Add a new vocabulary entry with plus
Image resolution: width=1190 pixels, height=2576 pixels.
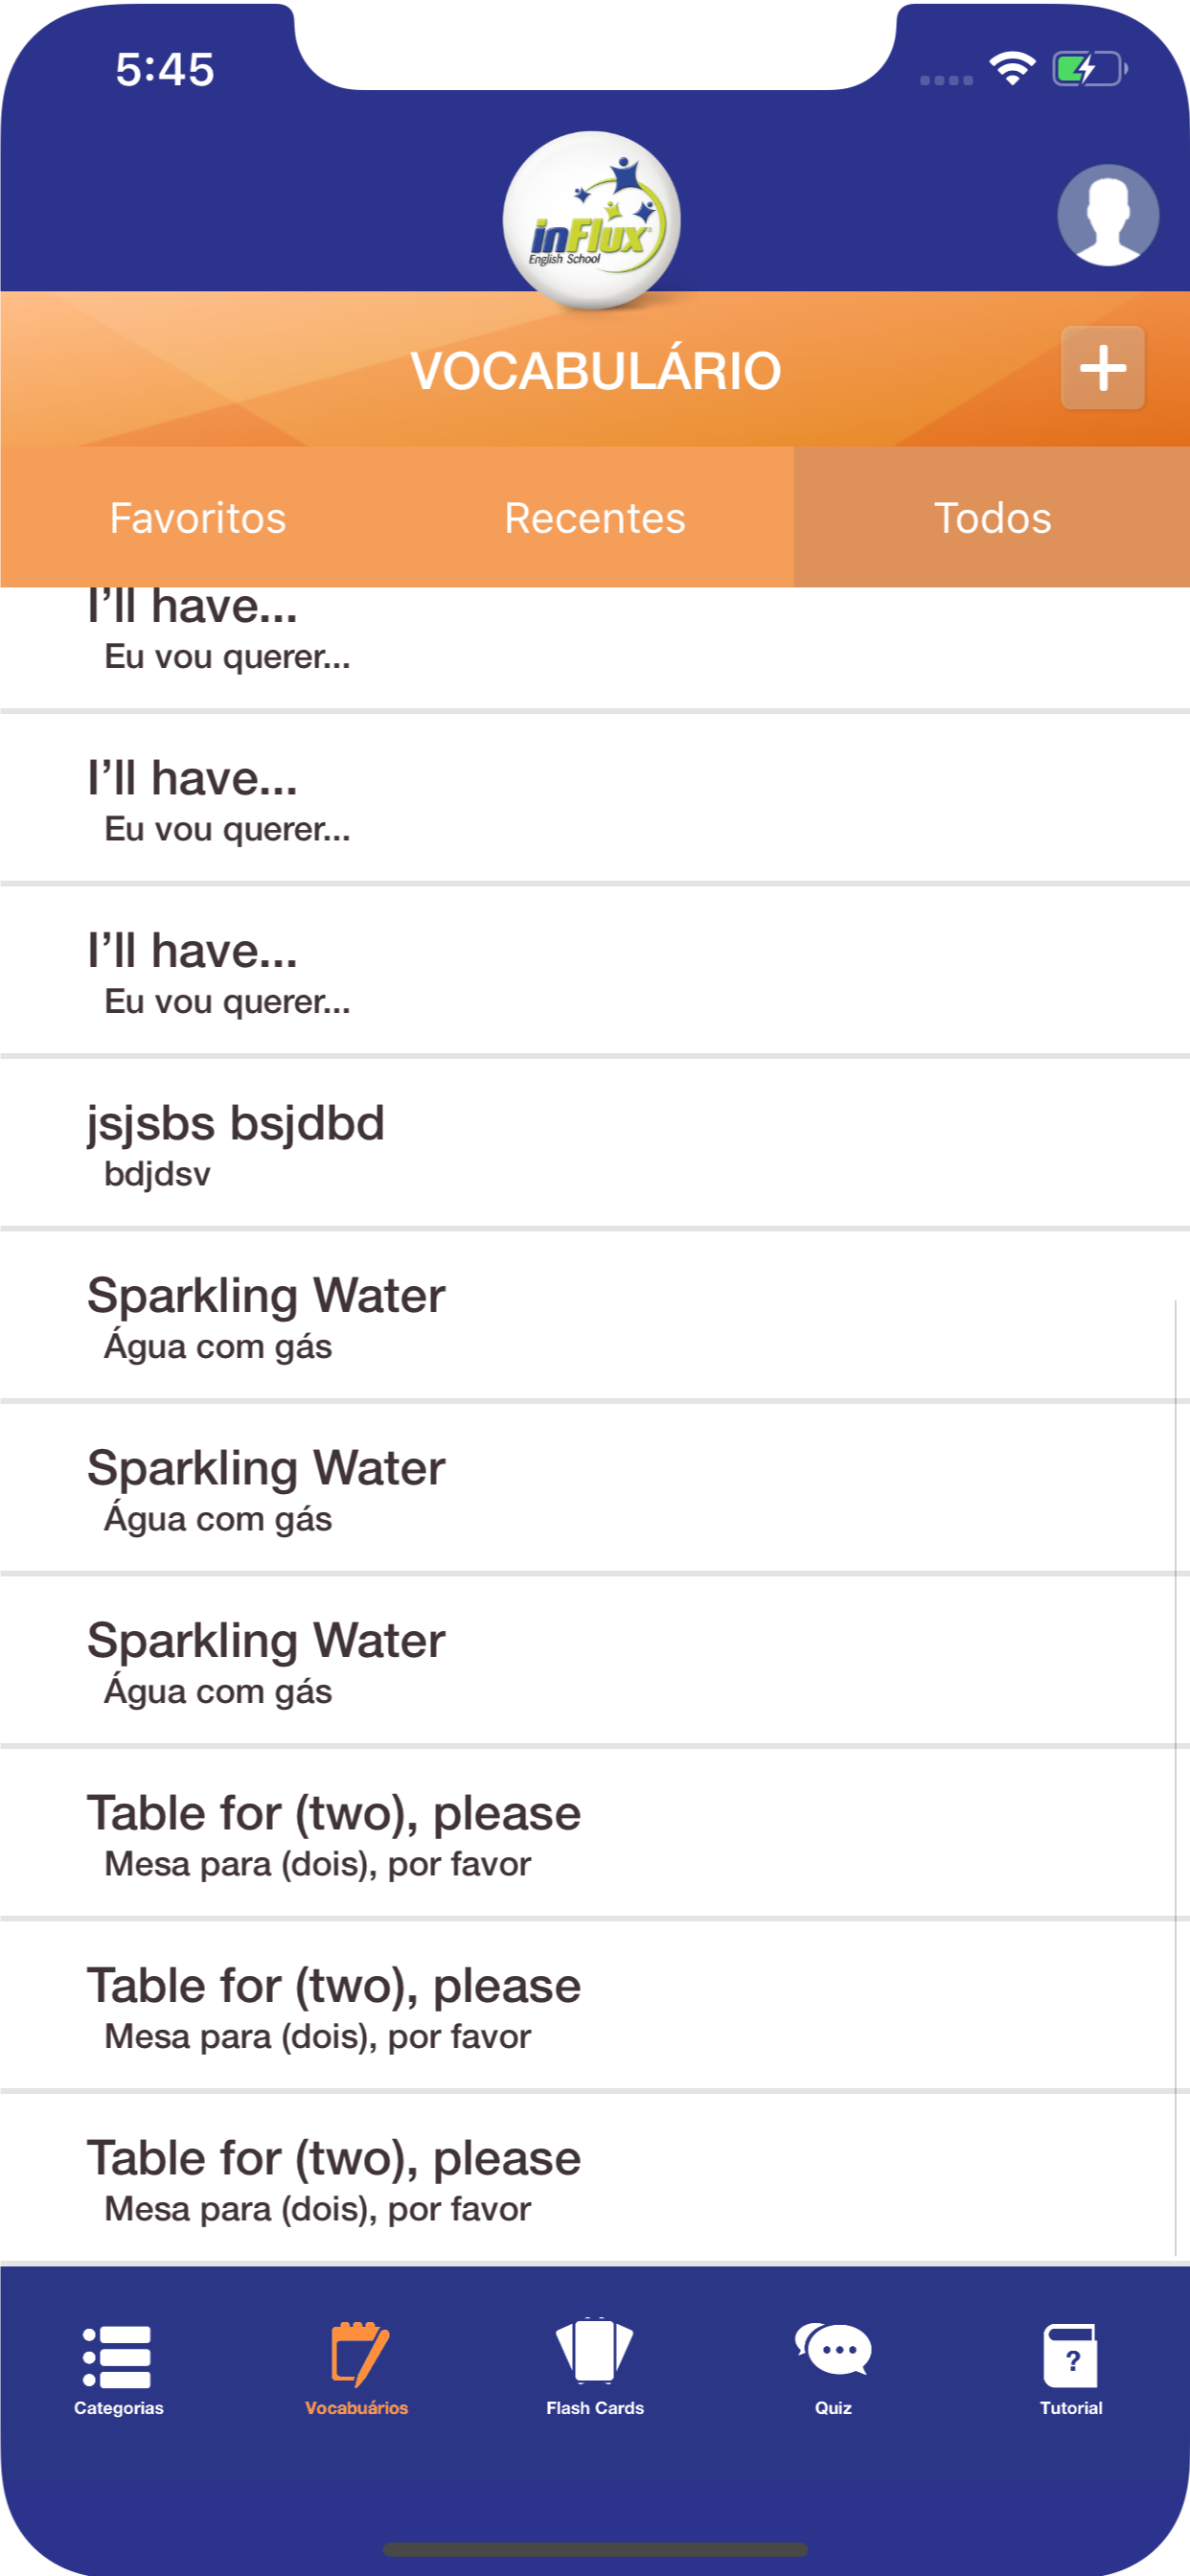click(x=1102, y=368)
